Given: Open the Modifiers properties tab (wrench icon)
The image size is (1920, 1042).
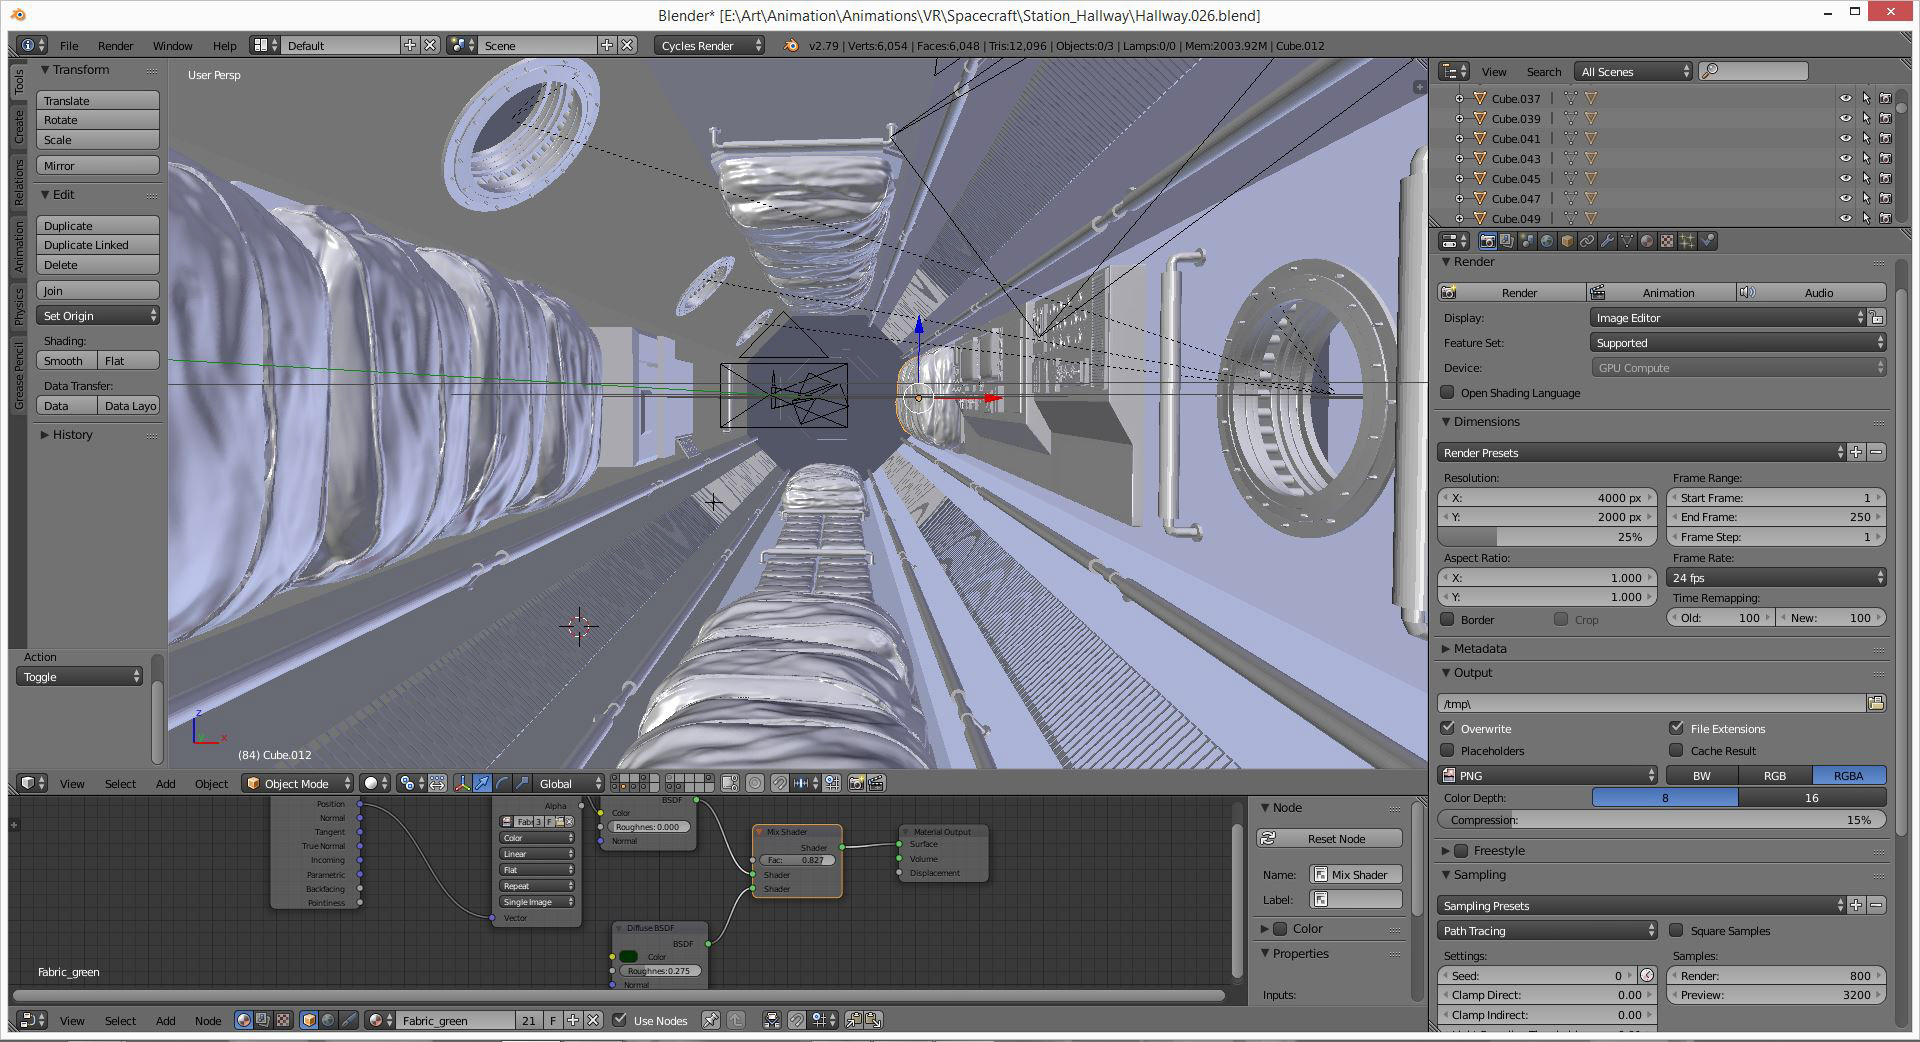Looking at the screenshot, I should coord(1607,241).
